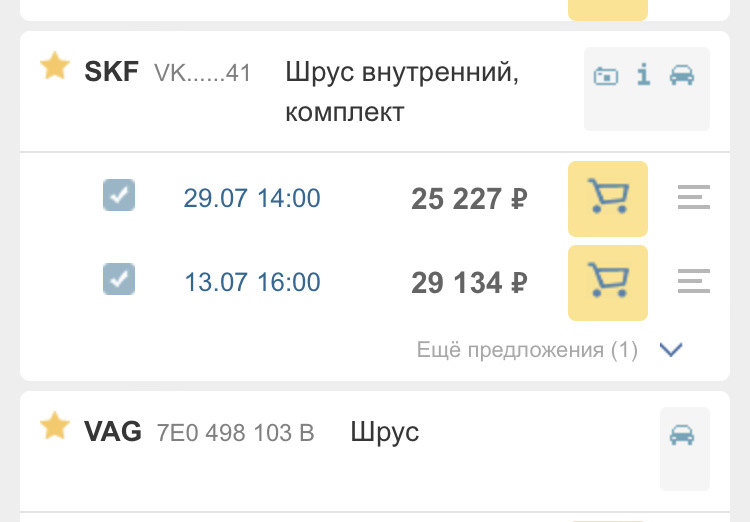Click Ещё предложения (1) text
This screenshot has height=522, width=750.
[x=527, y=350]
